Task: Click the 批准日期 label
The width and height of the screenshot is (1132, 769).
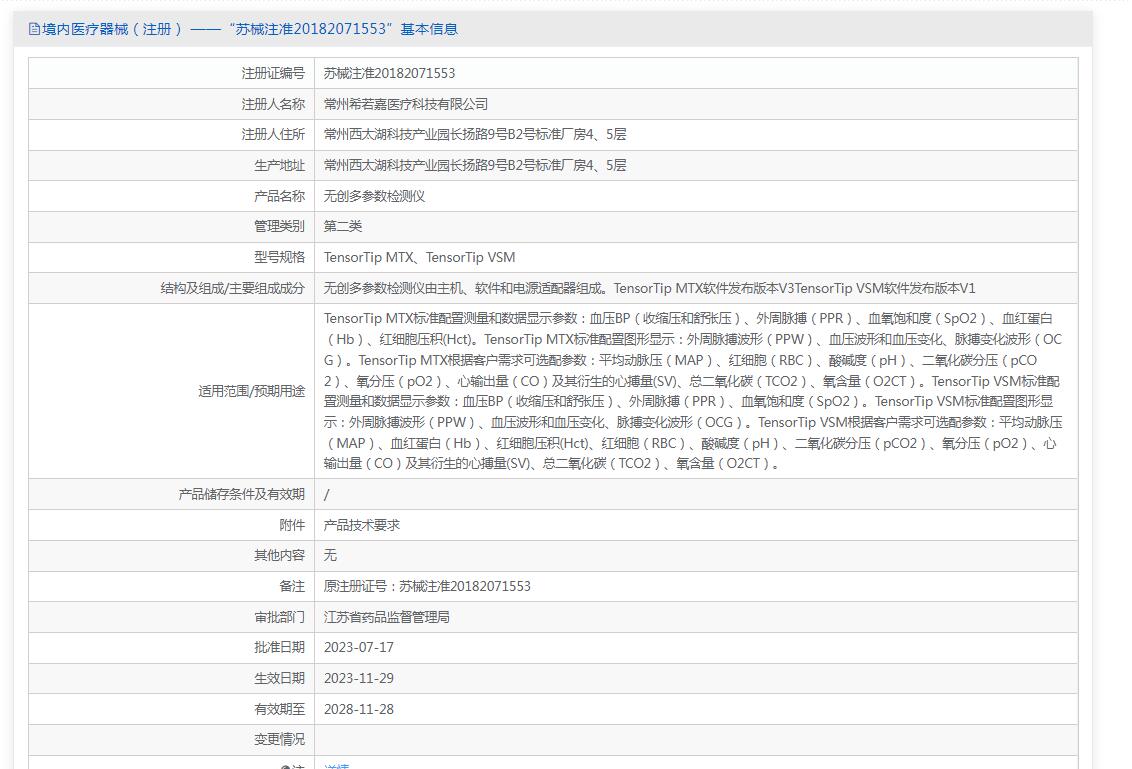Action: point(279,647)
